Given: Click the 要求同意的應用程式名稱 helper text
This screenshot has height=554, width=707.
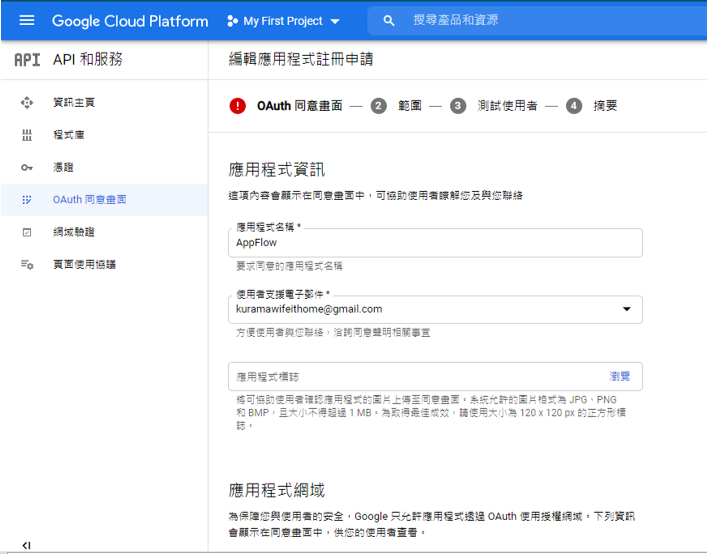Looking at the screenshot, I should tap(289, 266).
